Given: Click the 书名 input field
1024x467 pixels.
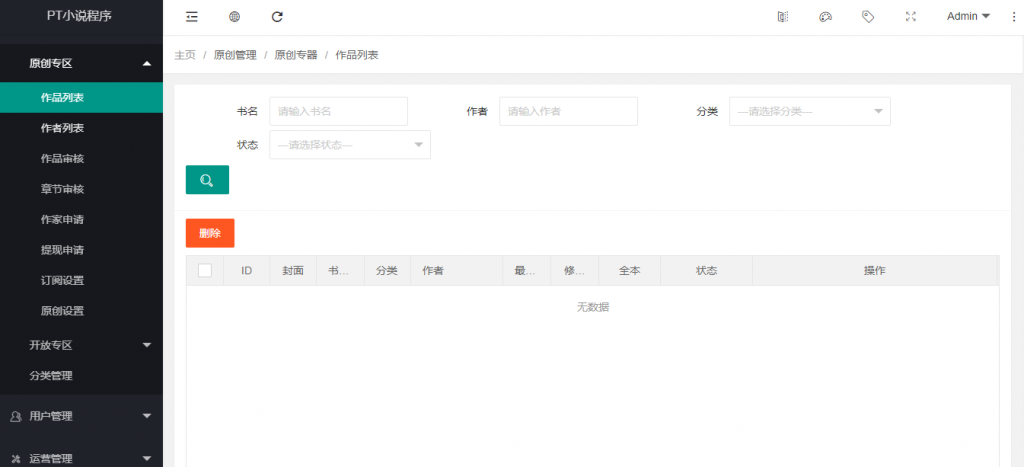Looking at the screenshot, I should (338, 111).
